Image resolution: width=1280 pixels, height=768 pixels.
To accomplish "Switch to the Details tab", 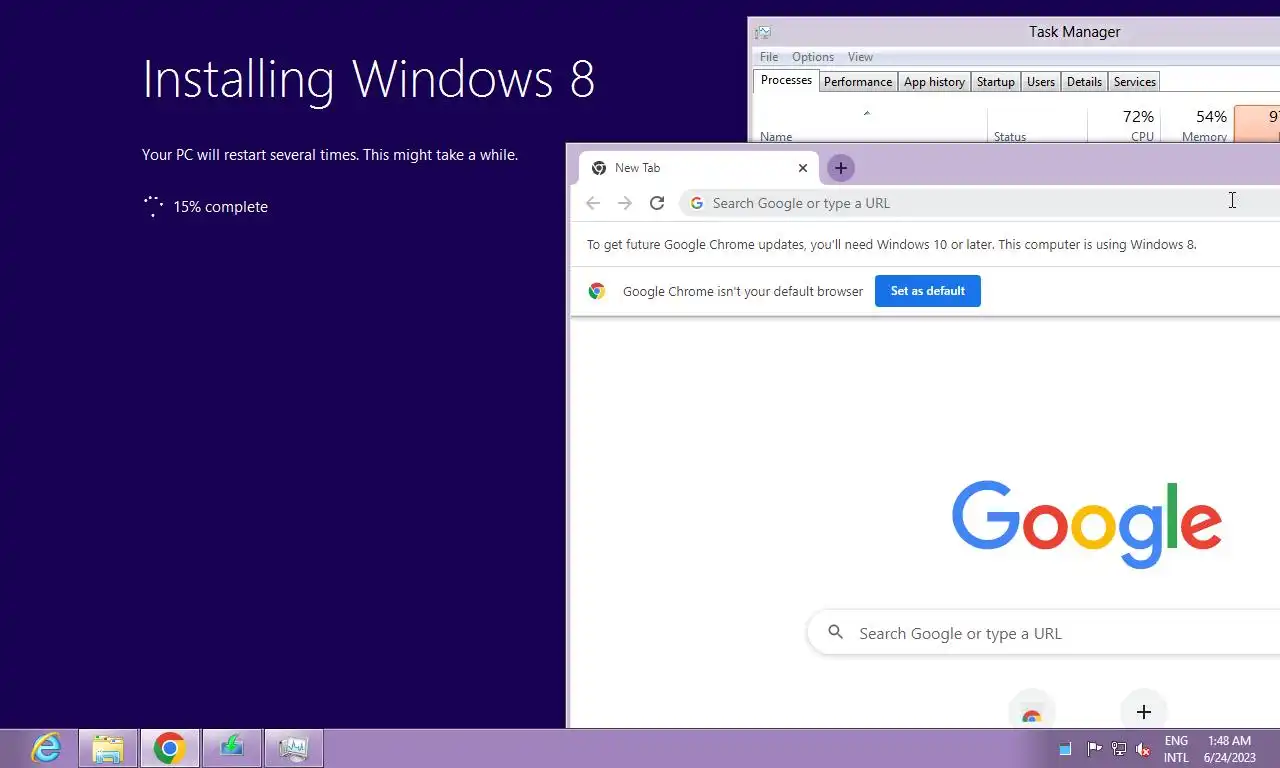I will tap(1084, 82).
